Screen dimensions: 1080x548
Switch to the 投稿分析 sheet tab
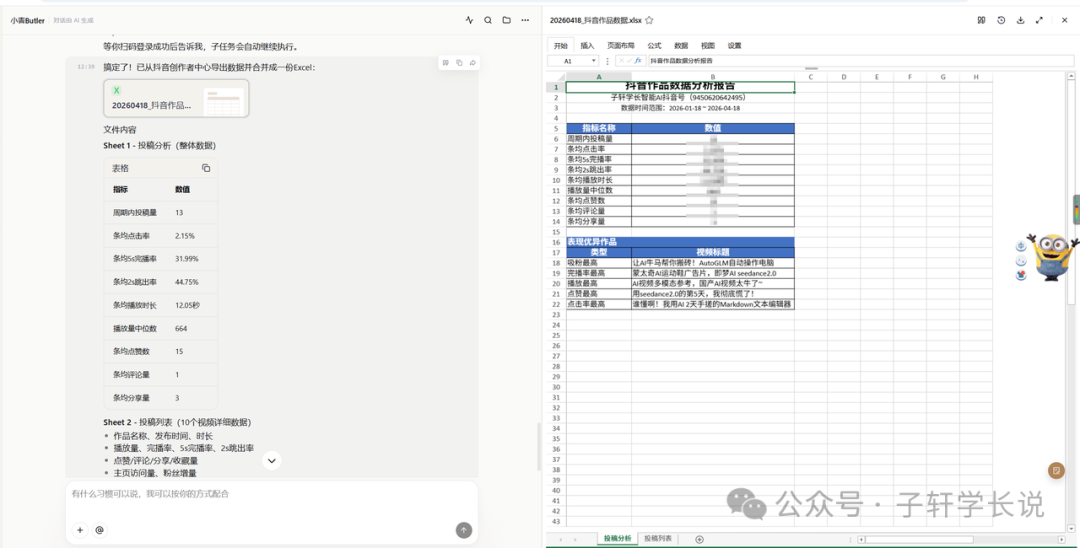tap(617, 538)
